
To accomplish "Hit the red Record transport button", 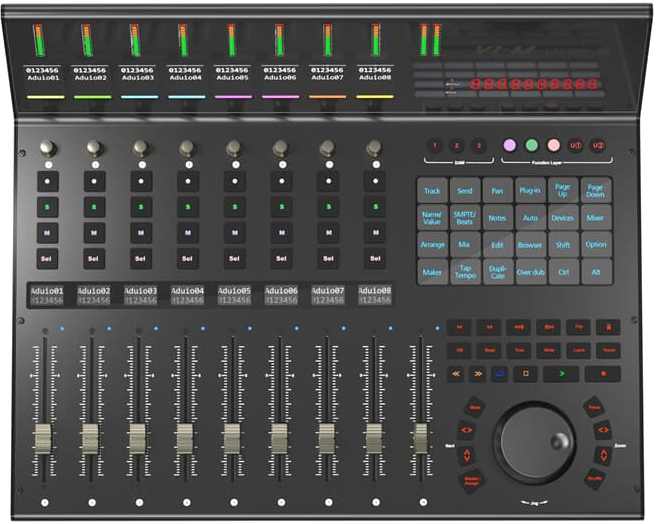I will (602, 374).
